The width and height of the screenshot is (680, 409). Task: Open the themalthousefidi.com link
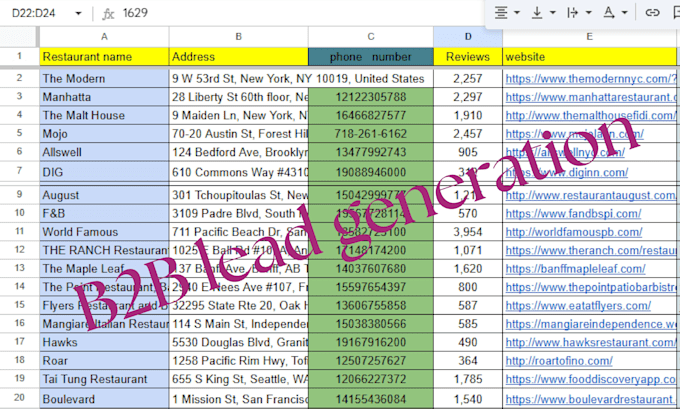[x=591, y=115]
